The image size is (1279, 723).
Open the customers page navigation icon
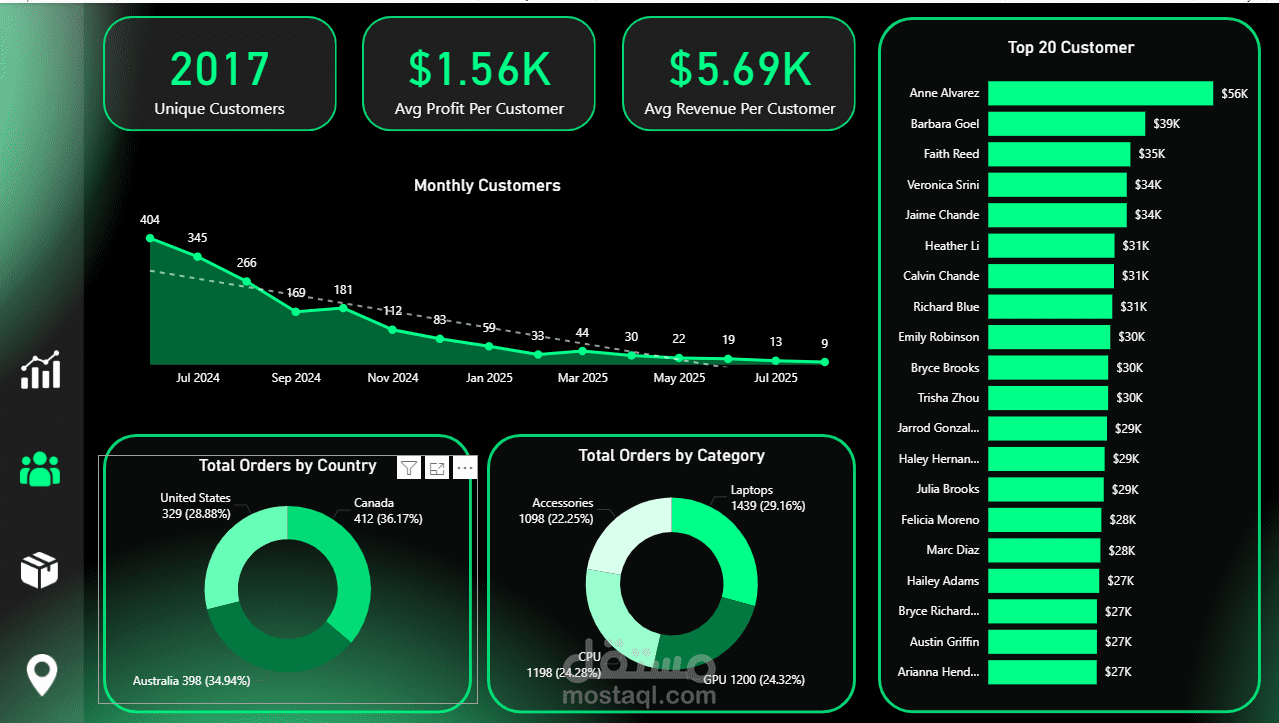(x=40, y=468)
